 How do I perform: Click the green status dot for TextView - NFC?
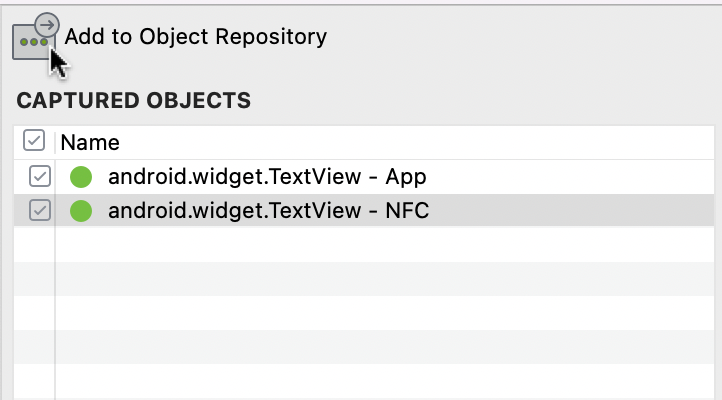pos(81,211)
